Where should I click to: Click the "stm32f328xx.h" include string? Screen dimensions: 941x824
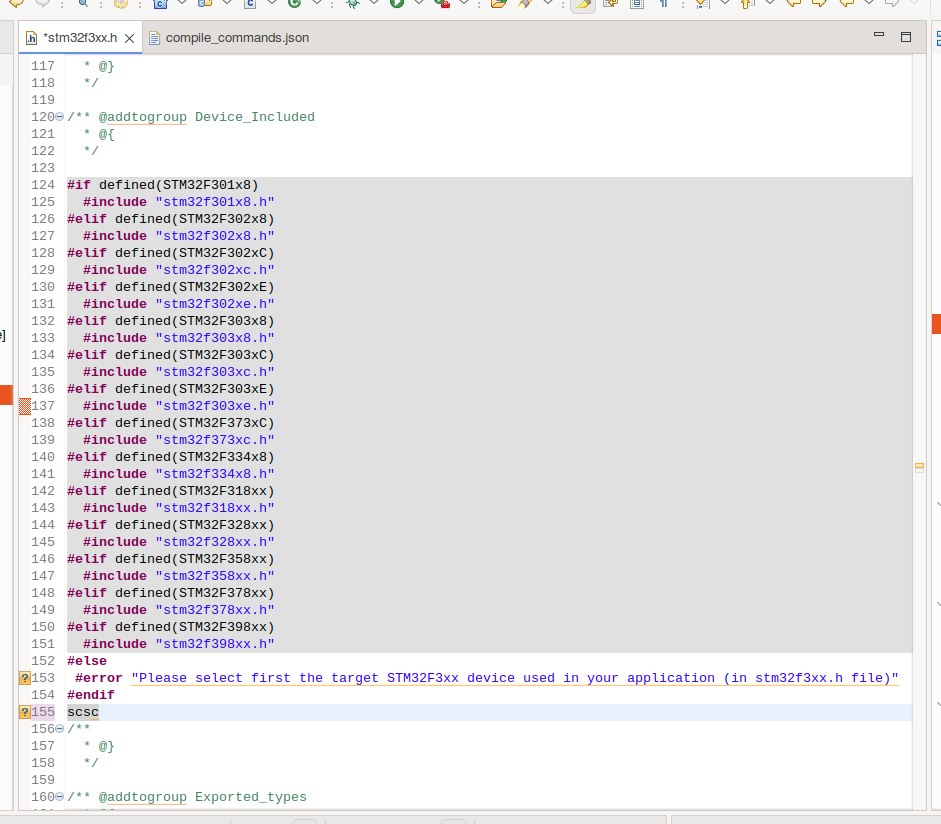(x=215, y=543)
